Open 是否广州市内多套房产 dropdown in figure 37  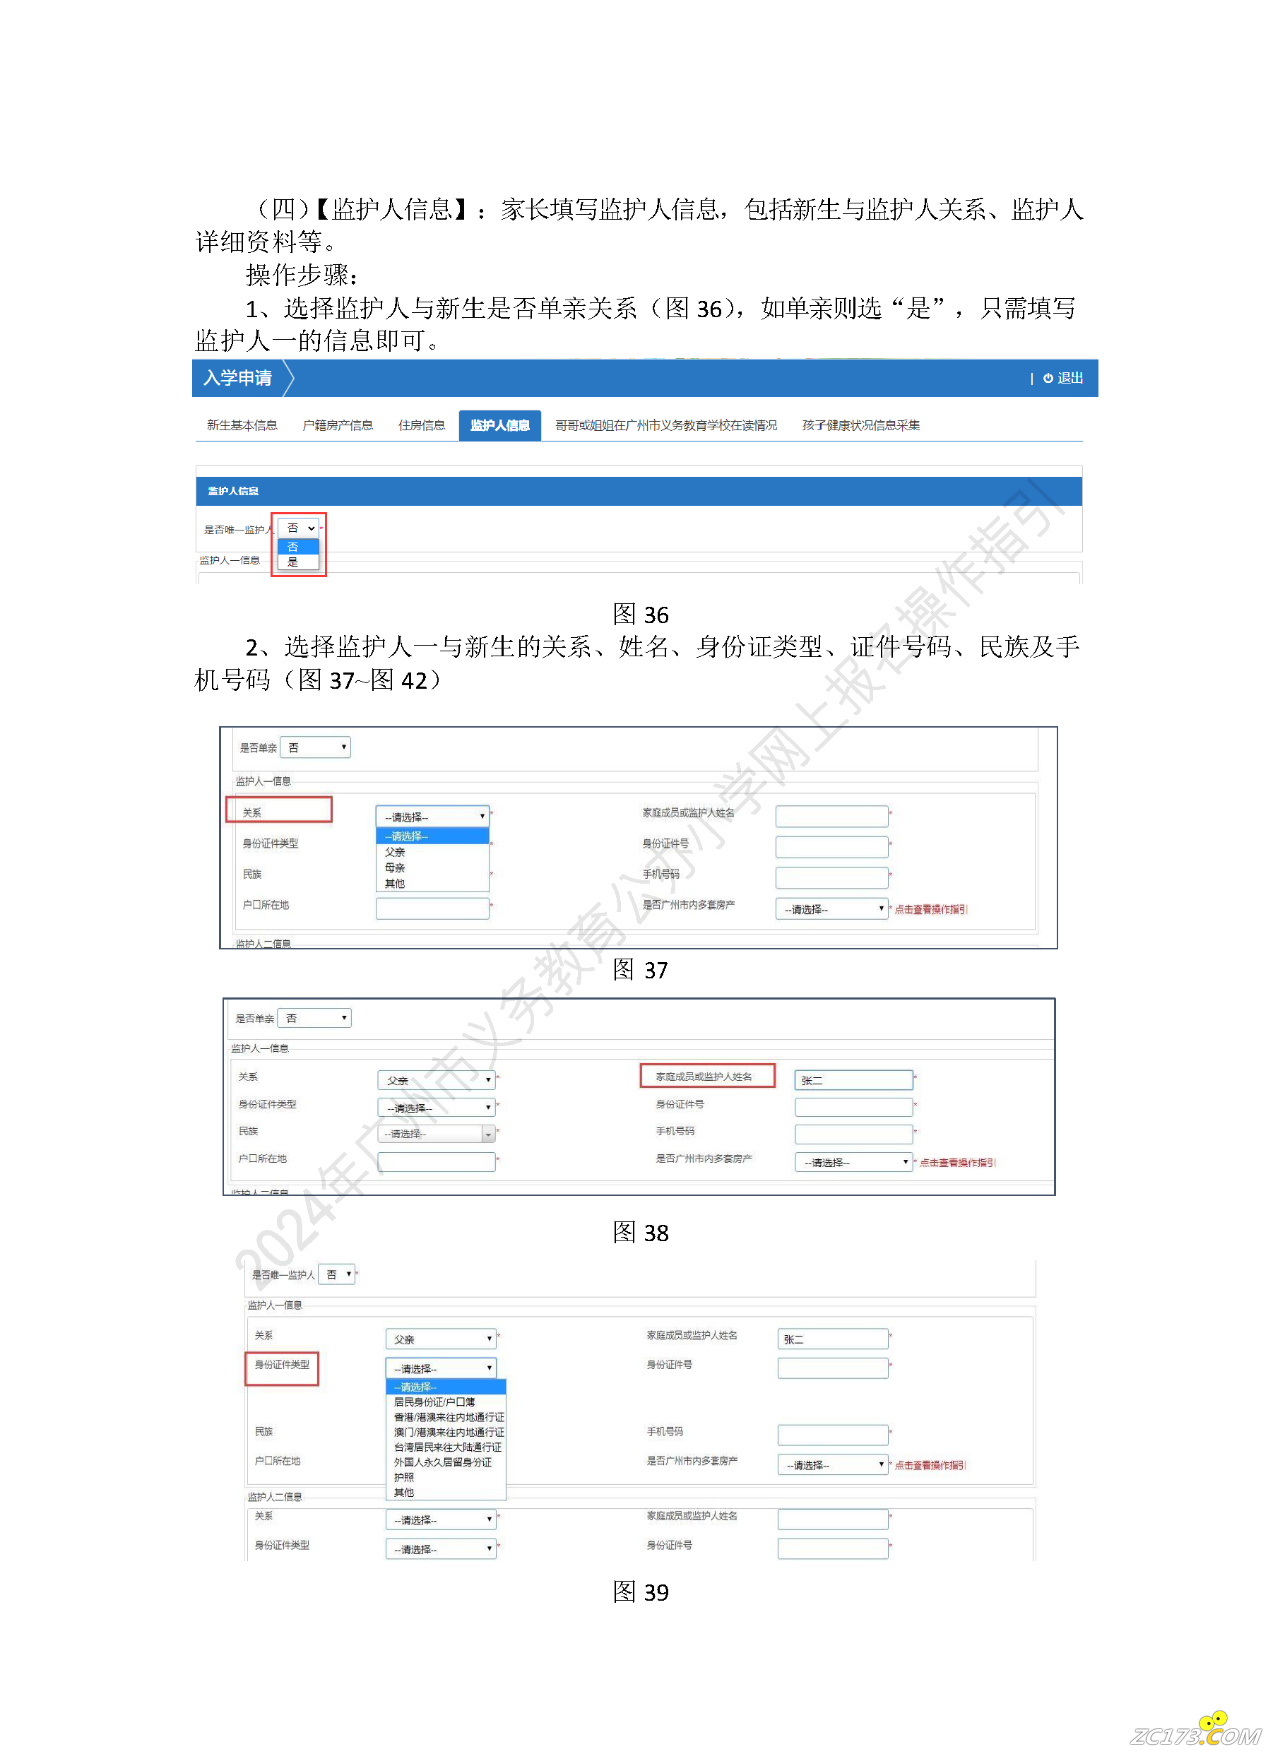point(832,908)
